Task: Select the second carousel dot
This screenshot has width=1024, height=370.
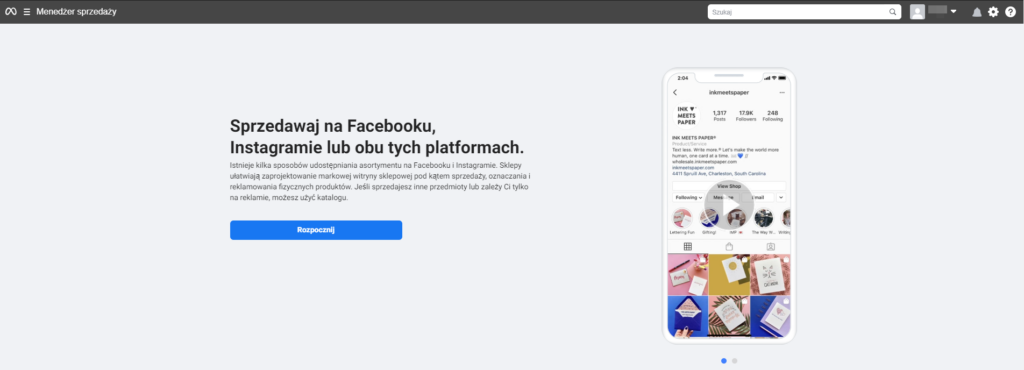Action: pos(735,360)
